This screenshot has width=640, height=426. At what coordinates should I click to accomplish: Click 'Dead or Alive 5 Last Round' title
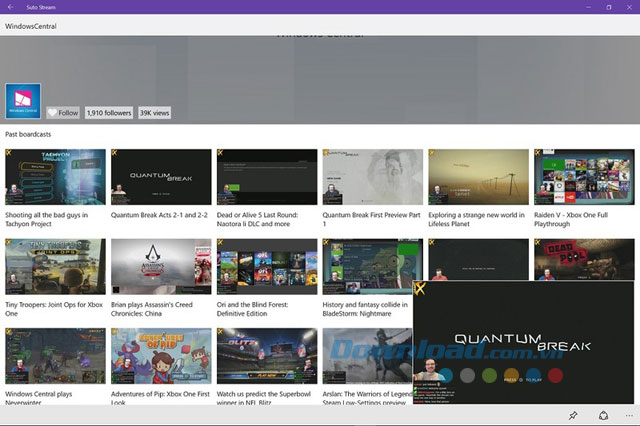click(257, 220)
